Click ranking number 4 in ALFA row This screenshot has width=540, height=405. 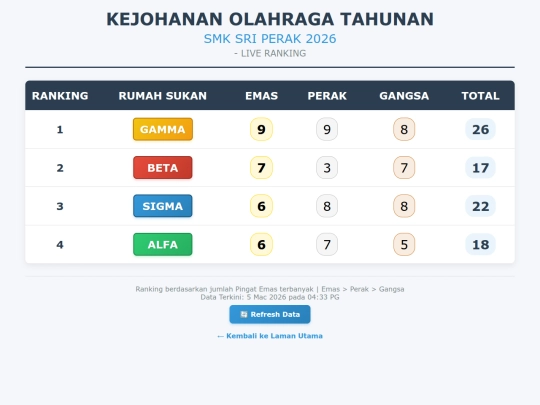coord(60,245)
